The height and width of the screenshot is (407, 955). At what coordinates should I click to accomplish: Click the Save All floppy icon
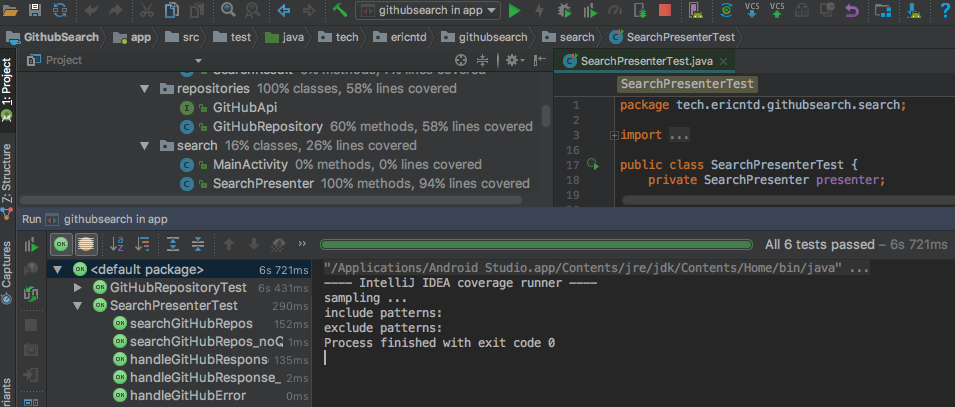pyautogui.click(x=36, y=10)
